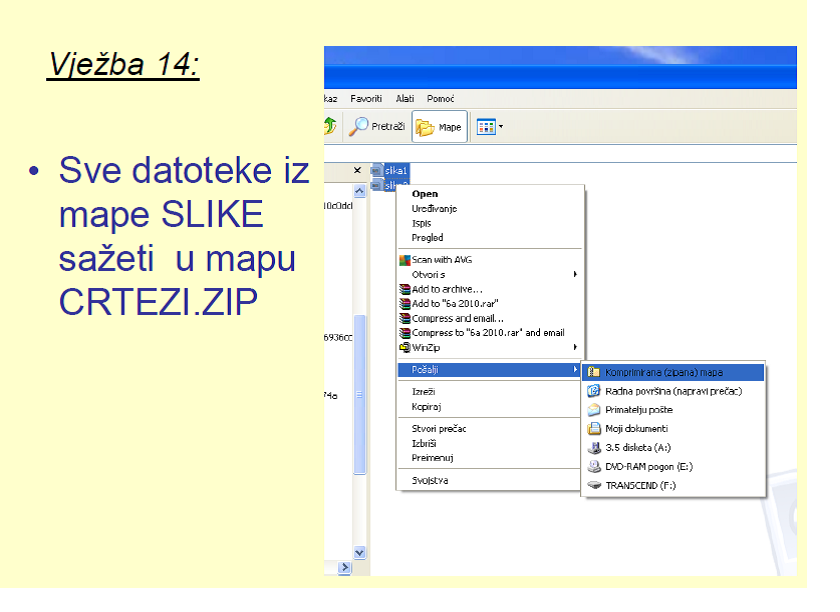Click the Views toolbar icon
The height and width of the screenshot is (612, 840).
coord(485,126)
